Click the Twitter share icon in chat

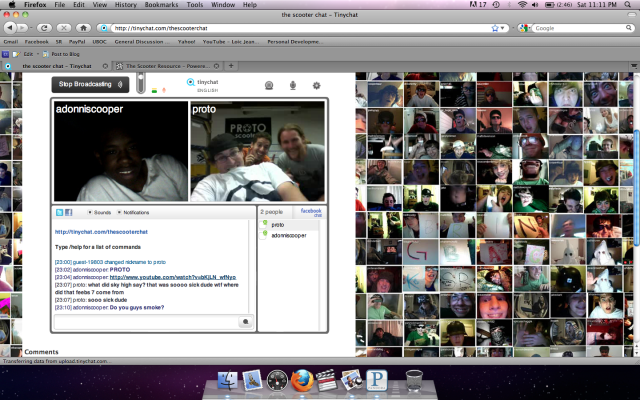pyautogui.click(x=60, y=212)
